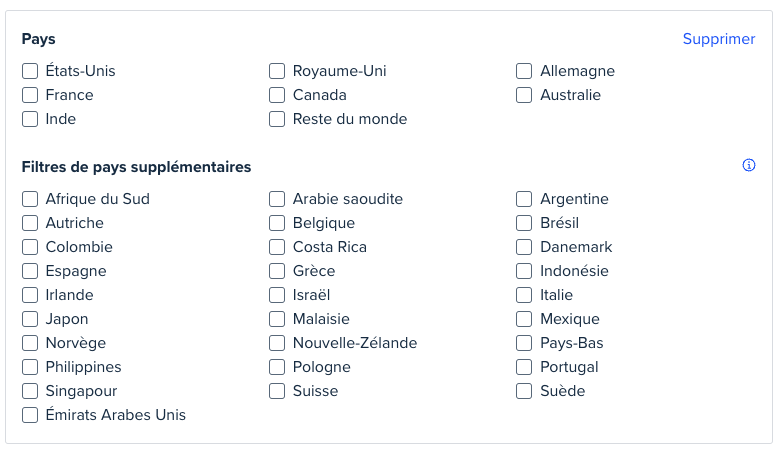The height and width of the screenshot is (454, 780).
Task: Check the Israël checkbox
Action: click(277, 295)
